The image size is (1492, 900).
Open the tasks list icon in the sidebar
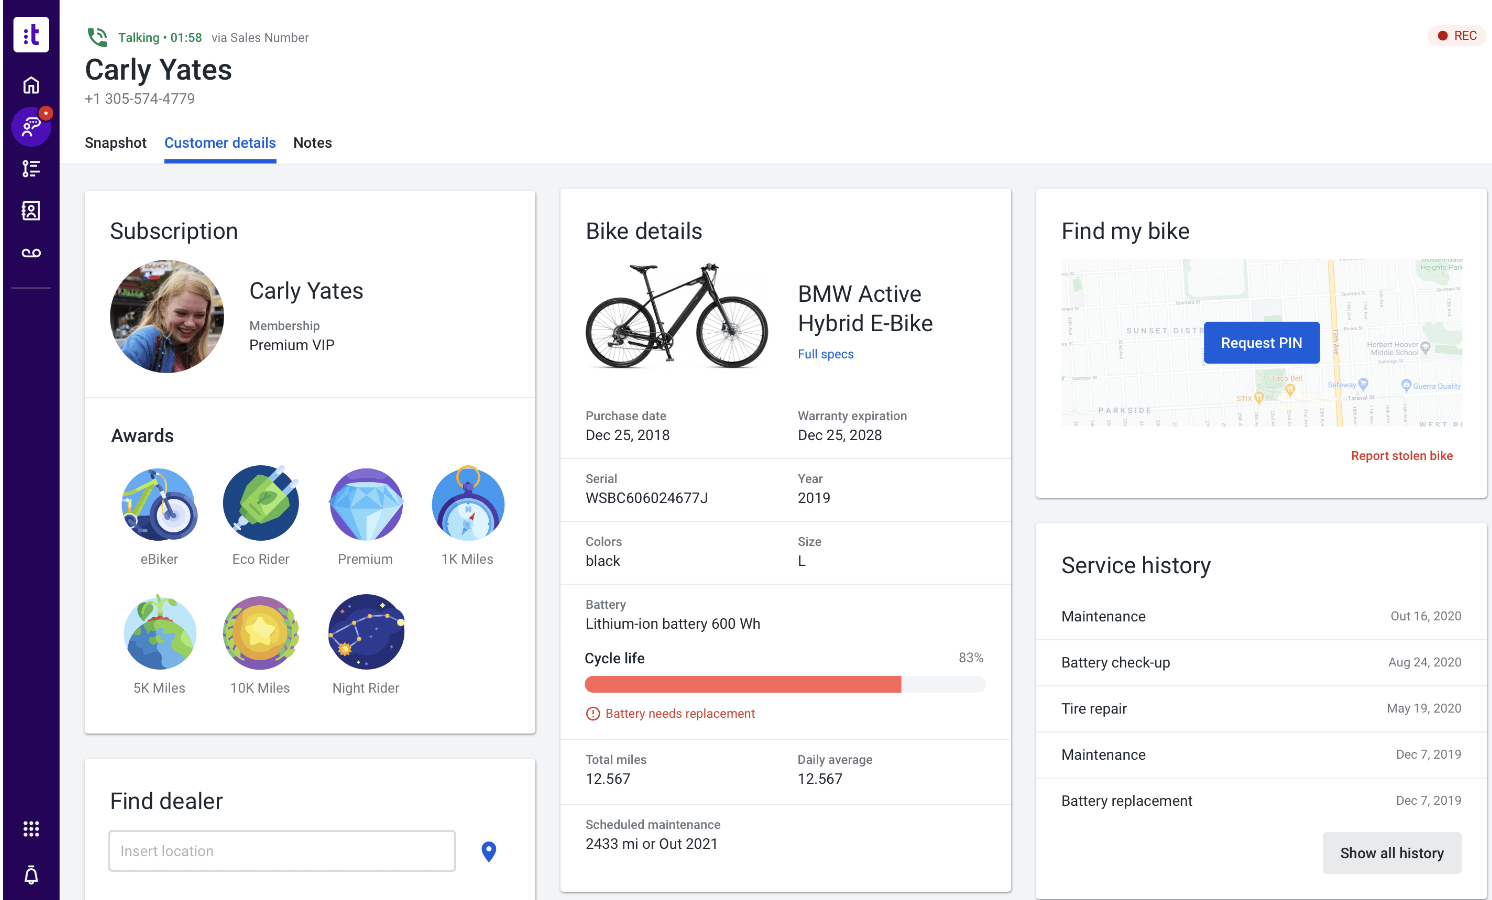point(31,169)
